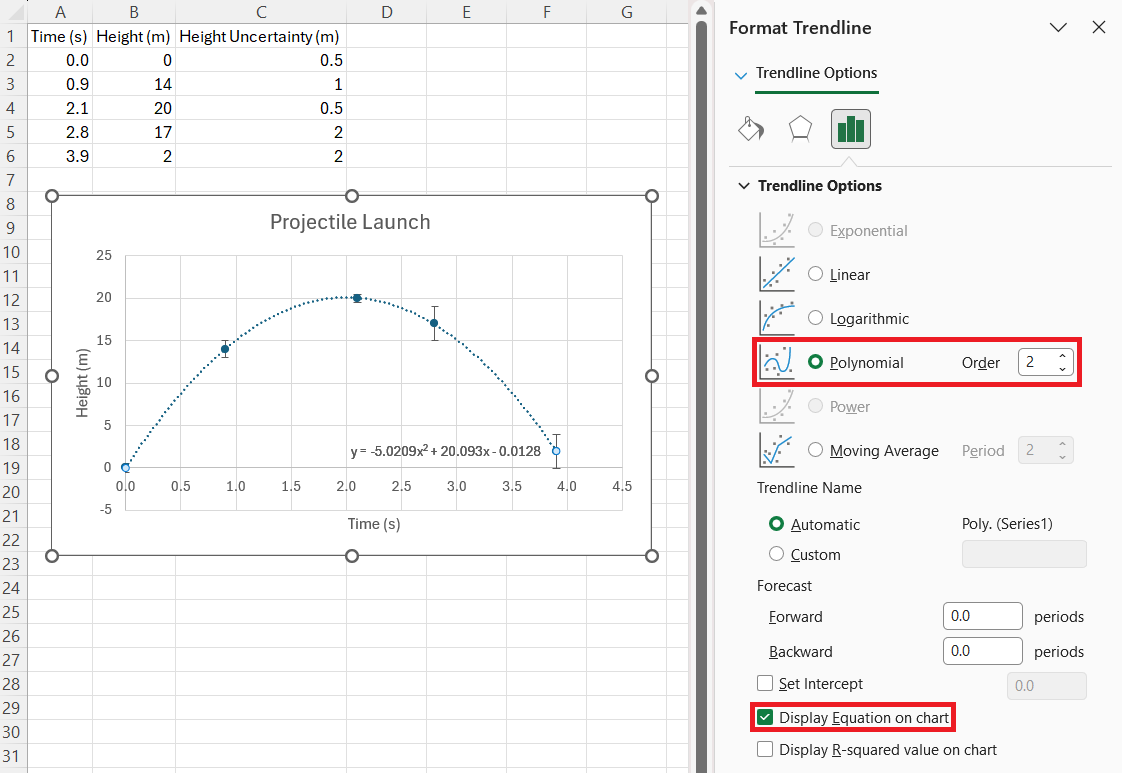Decrease the polynomial Order value
This screenshot has height=773, width=1122.
(x=1063, y=369)
